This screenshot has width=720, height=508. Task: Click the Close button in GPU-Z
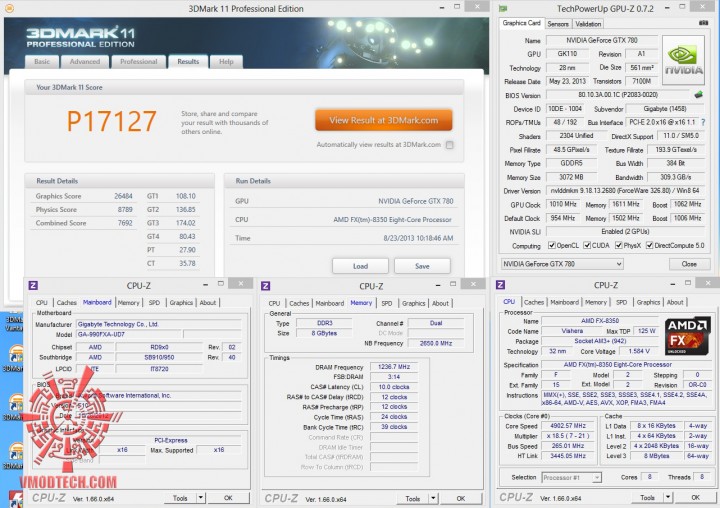tap(689, 264)
